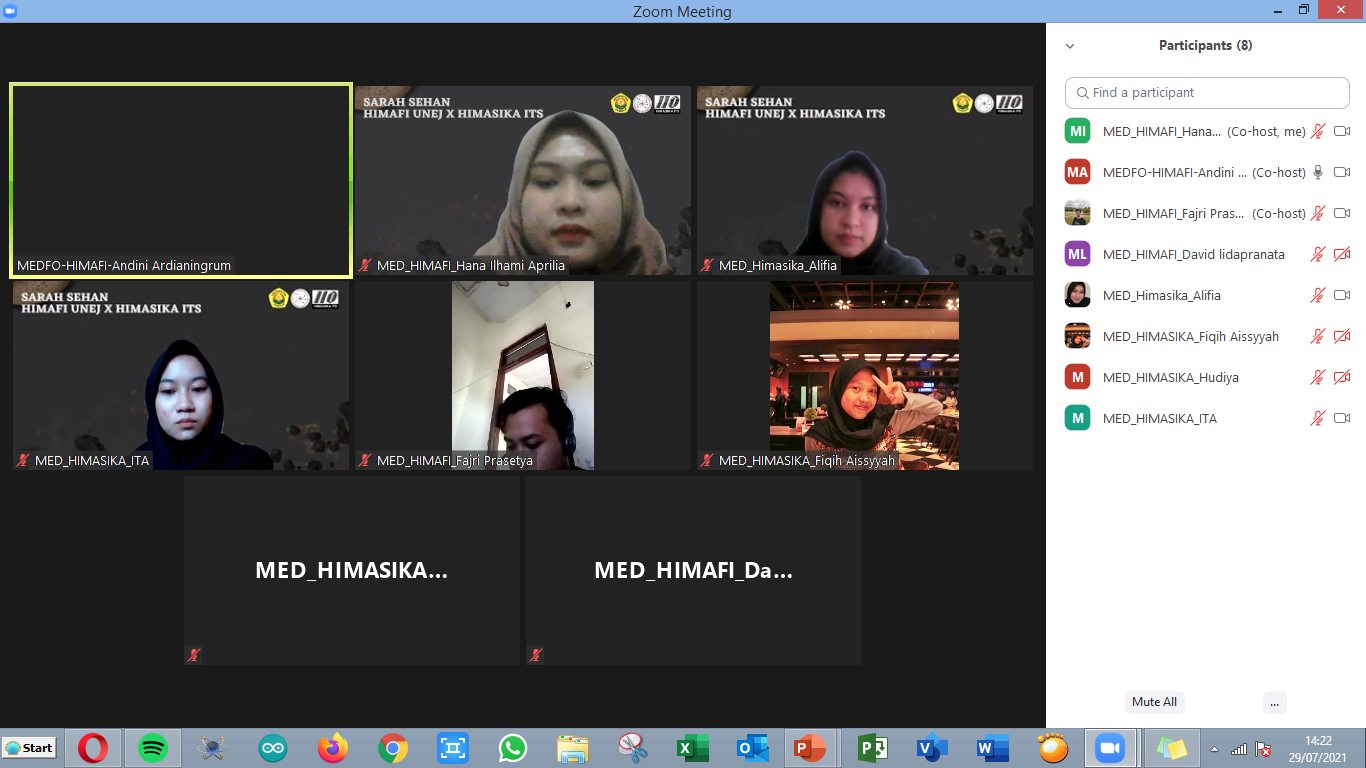Click the MI avatar of MED_HIMAFI_Hana

pyautogui.click(x=1077, y=132)
